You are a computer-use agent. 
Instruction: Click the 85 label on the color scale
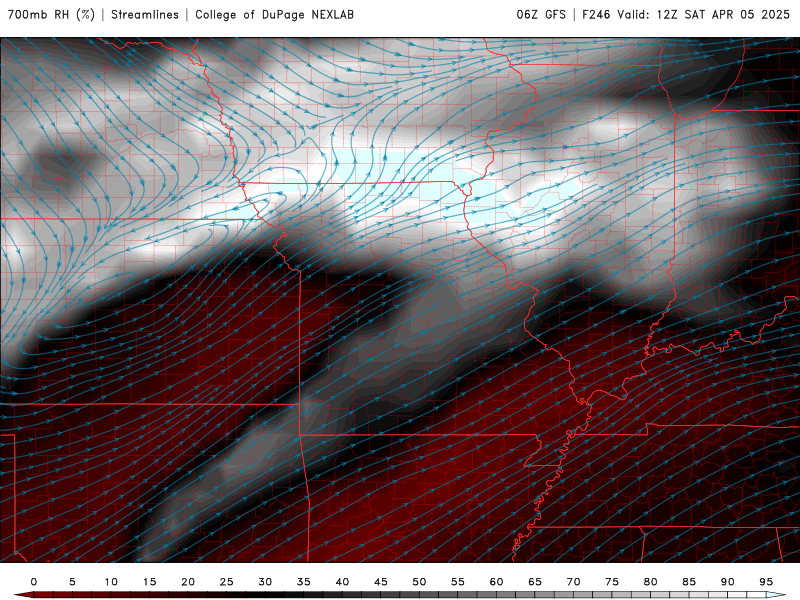pos(689,582)
